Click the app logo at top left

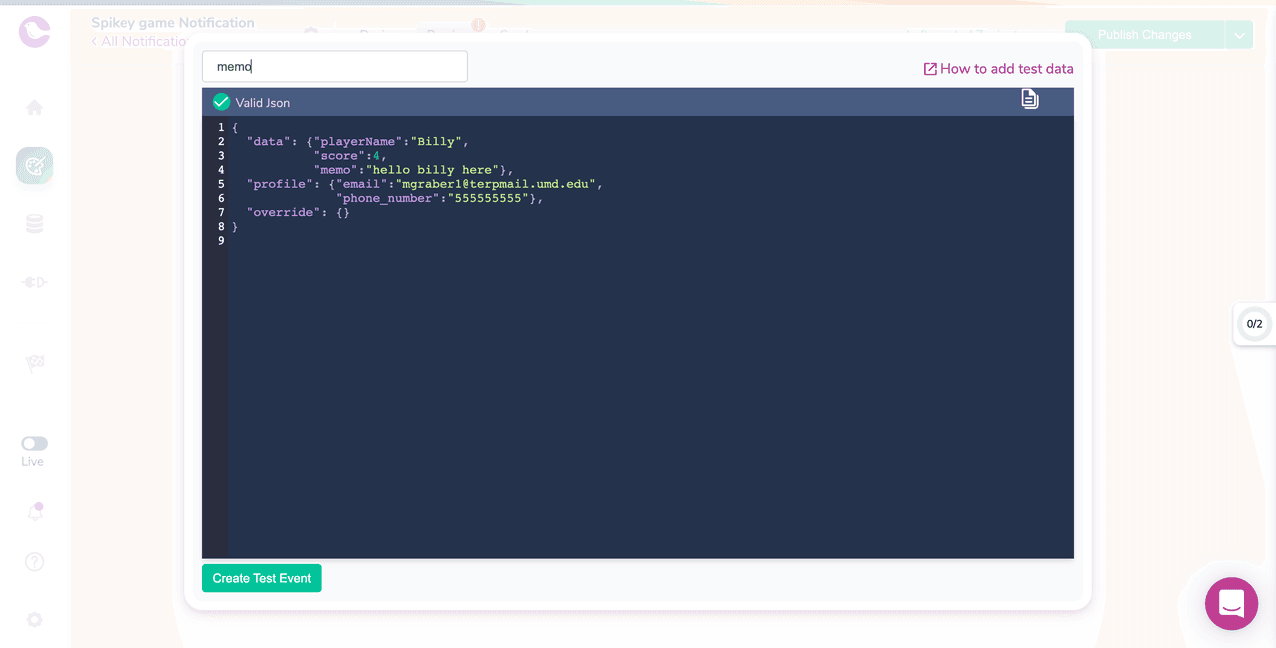tap(34, 32)
